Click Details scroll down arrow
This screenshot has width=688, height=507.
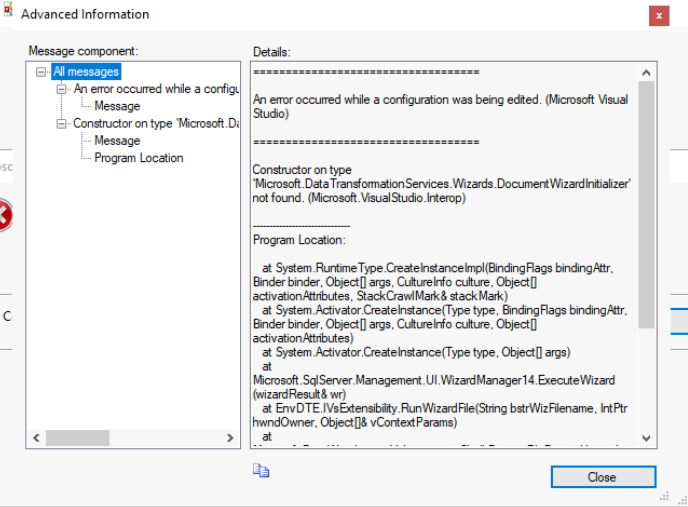[646, 438]
